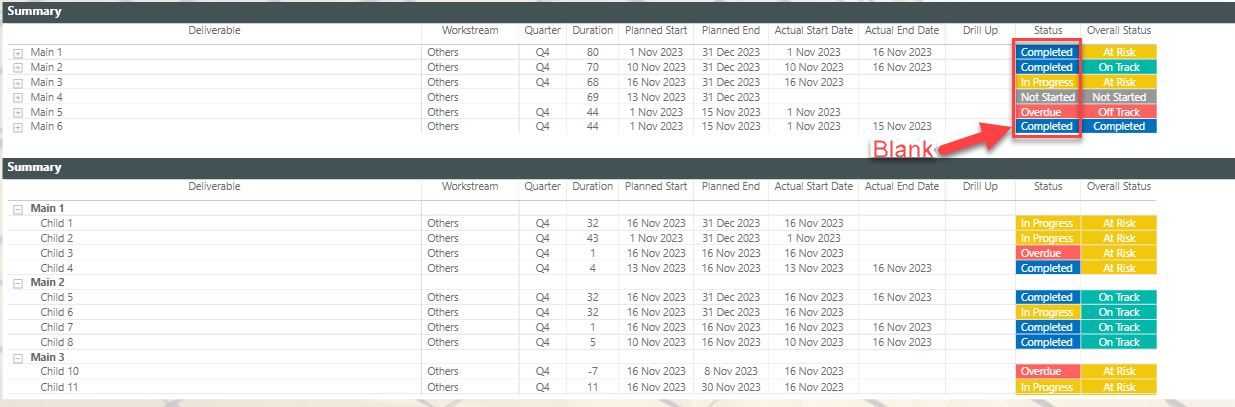The height and width of the screenshot is (407, 1235).
Task: Sort by Quarter header in top table
Action: [x=543, y=30]
